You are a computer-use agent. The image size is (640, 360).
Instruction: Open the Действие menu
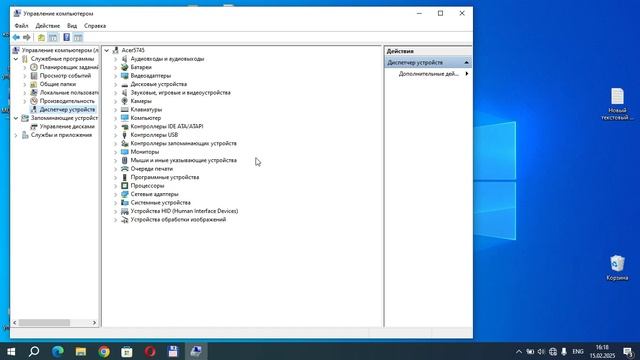click(x=48, y=26)
